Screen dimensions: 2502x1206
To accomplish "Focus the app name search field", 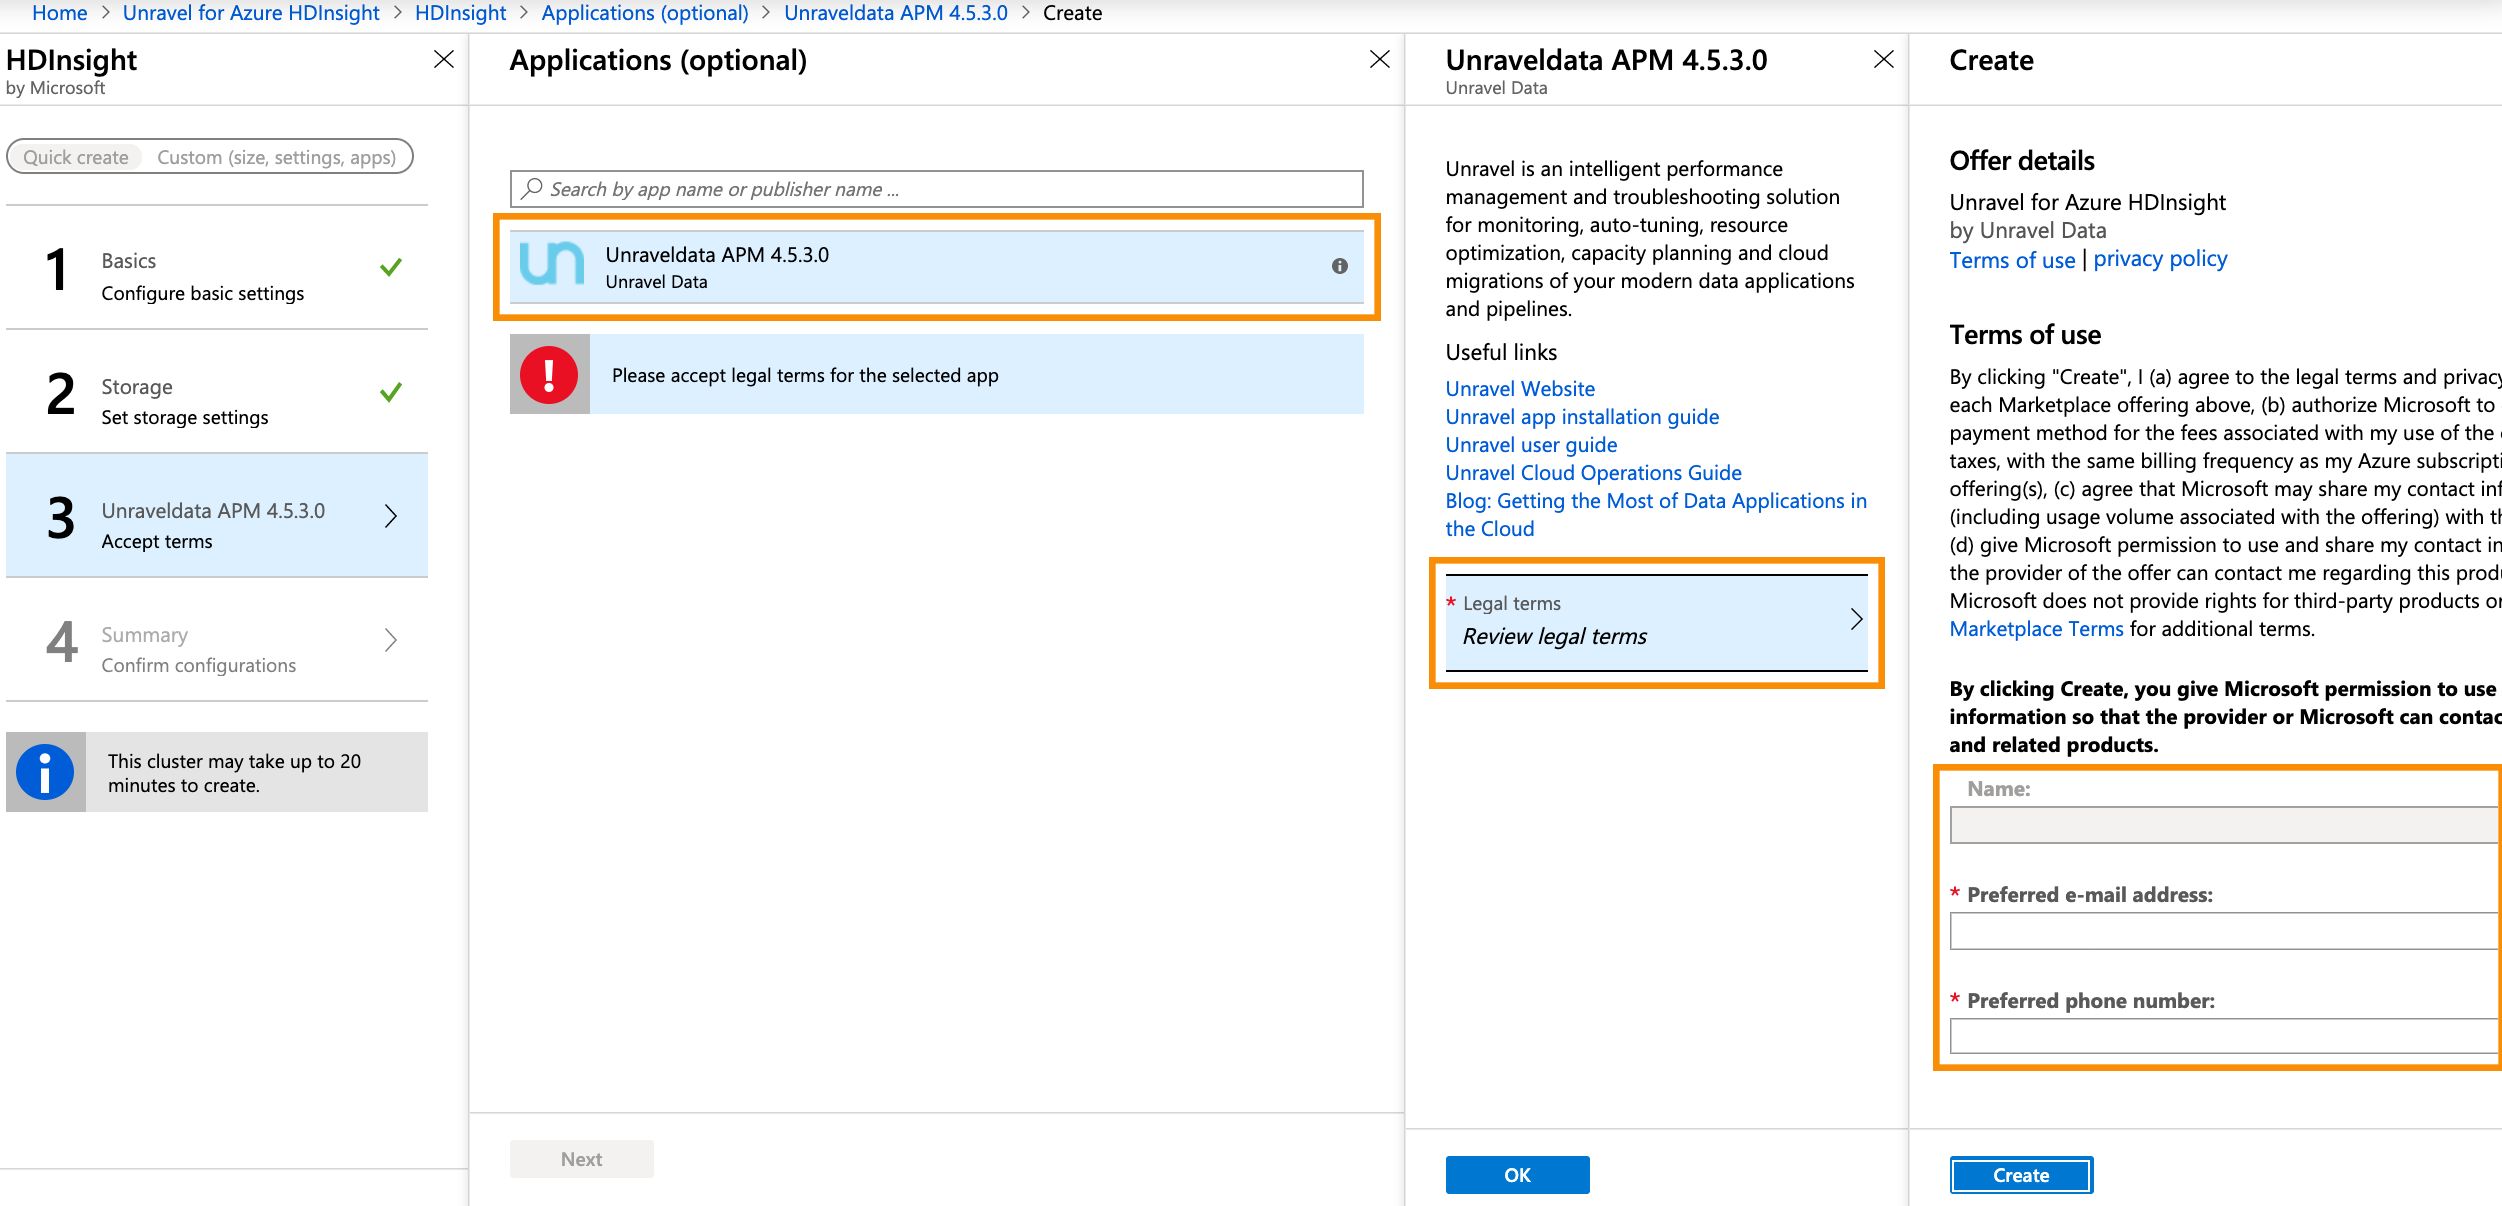I will [937, 189].
